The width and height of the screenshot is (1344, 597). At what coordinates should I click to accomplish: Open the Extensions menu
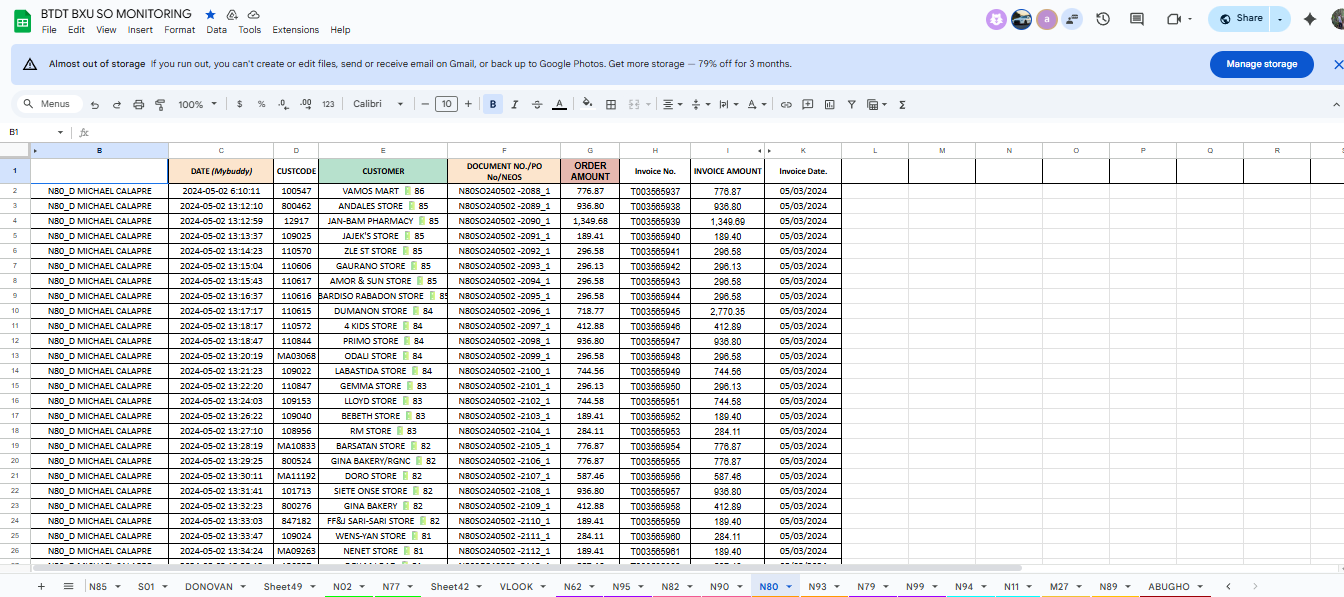(x=295, y=30)
